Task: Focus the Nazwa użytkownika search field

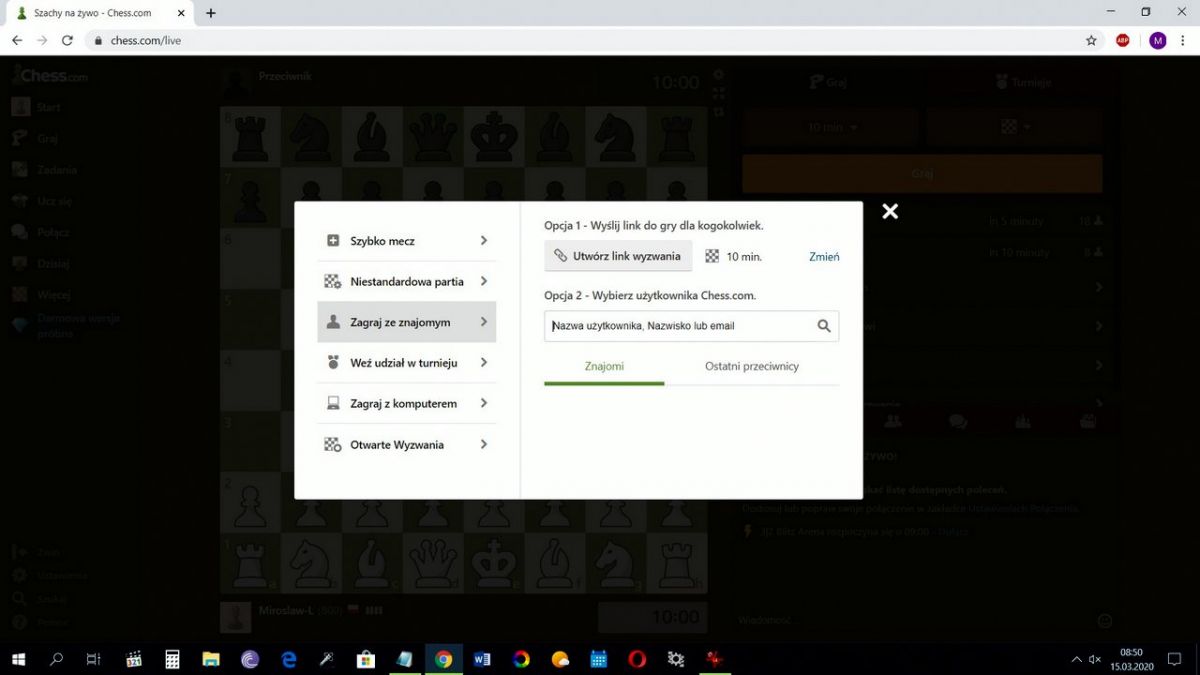Action: 691,326
